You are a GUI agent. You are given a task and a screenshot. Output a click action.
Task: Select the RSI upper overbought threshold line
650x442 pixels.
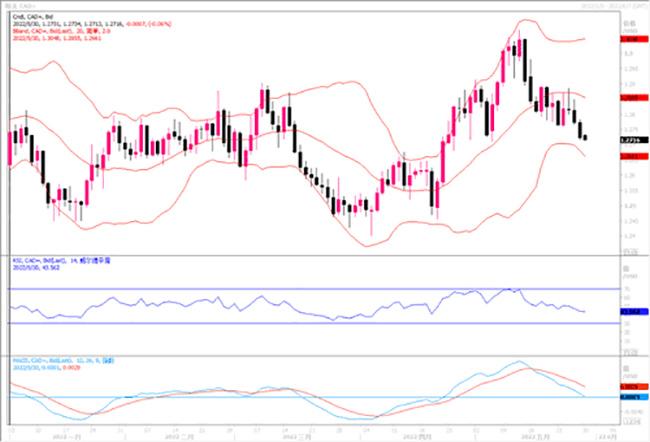click(x=300, y=289)
